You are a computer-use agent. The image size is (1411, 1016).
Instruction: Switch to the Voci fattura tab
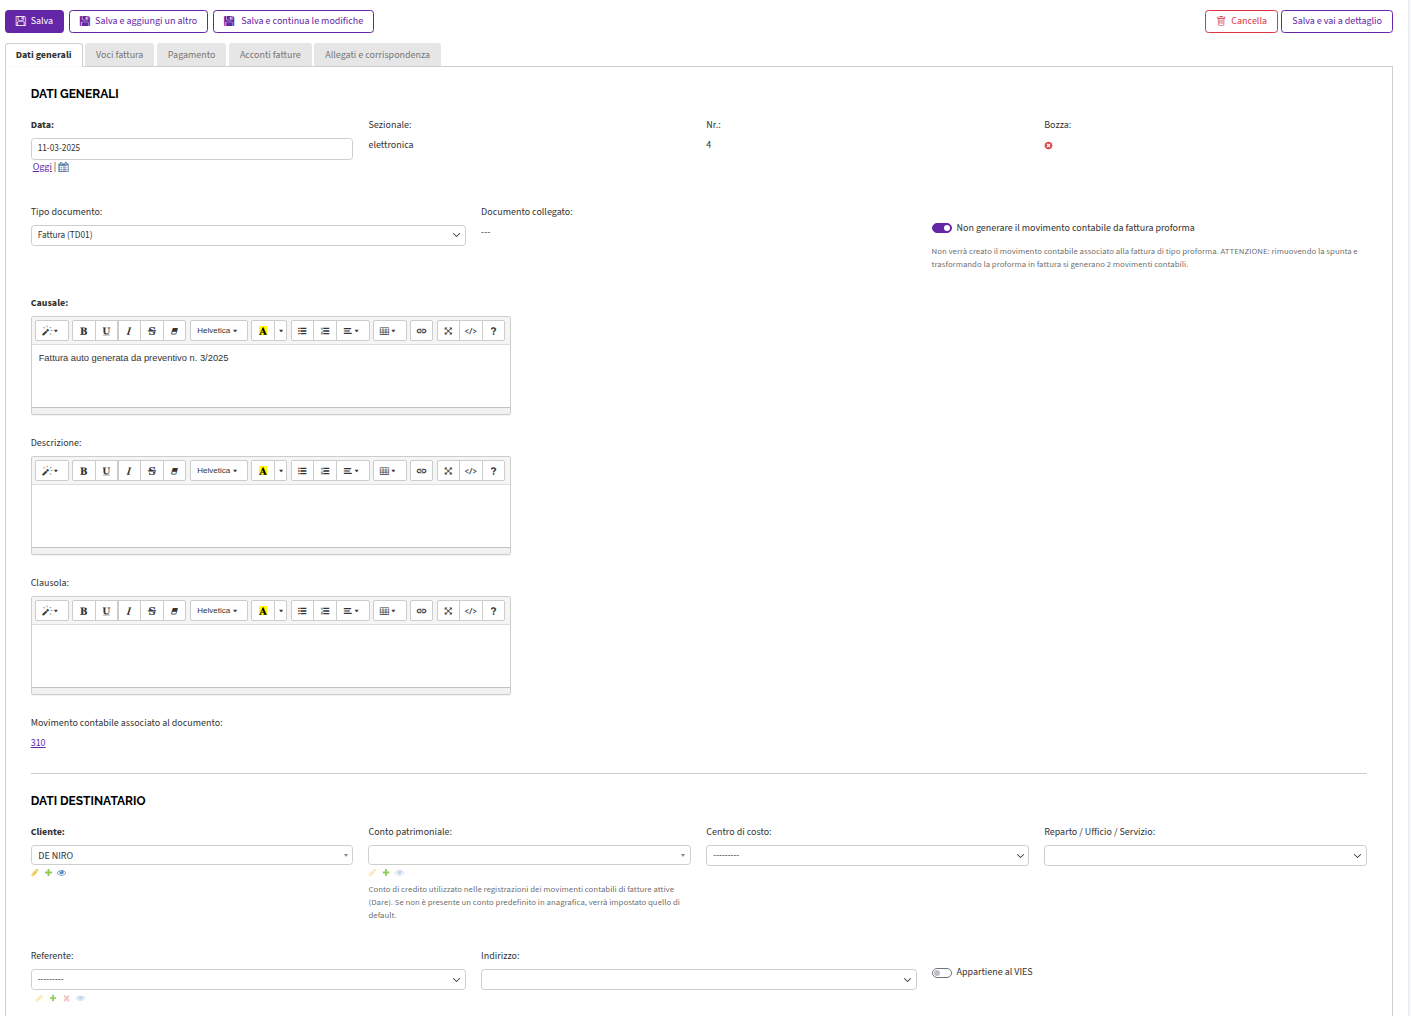click(119, 55)
